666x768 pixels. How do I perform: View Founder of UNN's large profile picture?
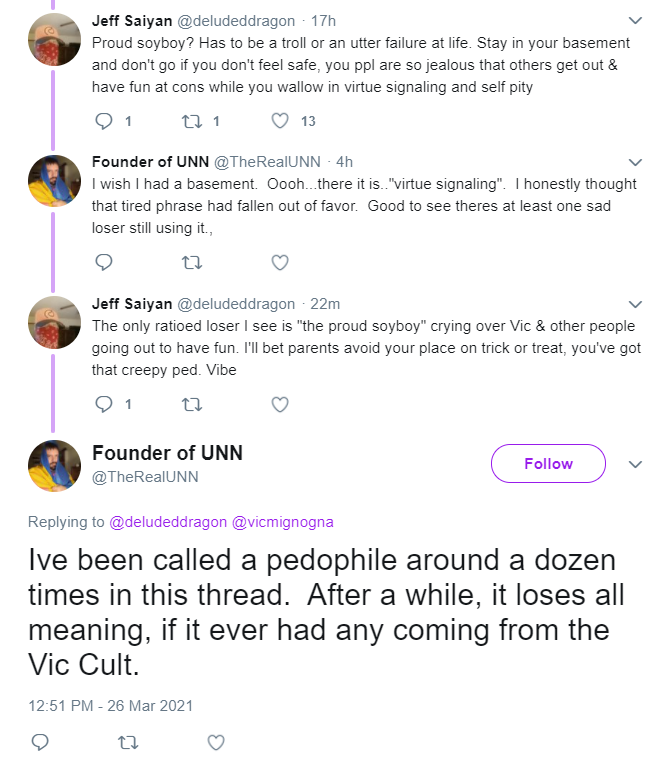pos(54,466)
